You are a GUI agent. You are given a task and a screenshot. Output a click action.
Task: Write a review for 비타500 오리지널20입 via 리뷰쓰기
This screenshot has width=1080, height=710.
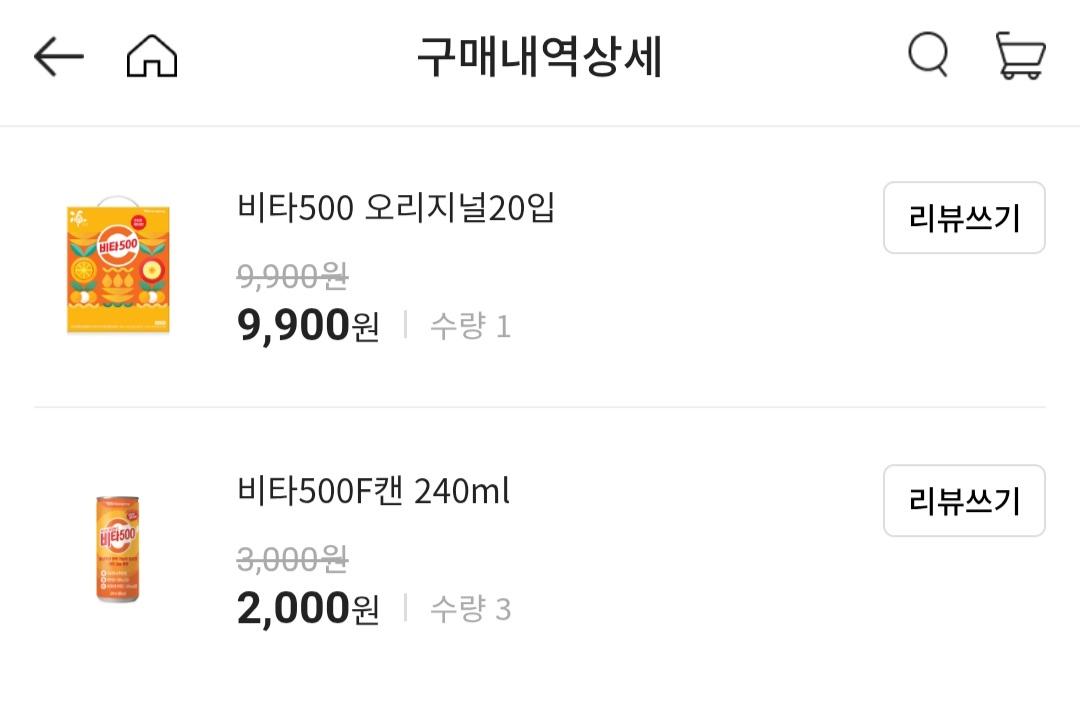point(963,218)
